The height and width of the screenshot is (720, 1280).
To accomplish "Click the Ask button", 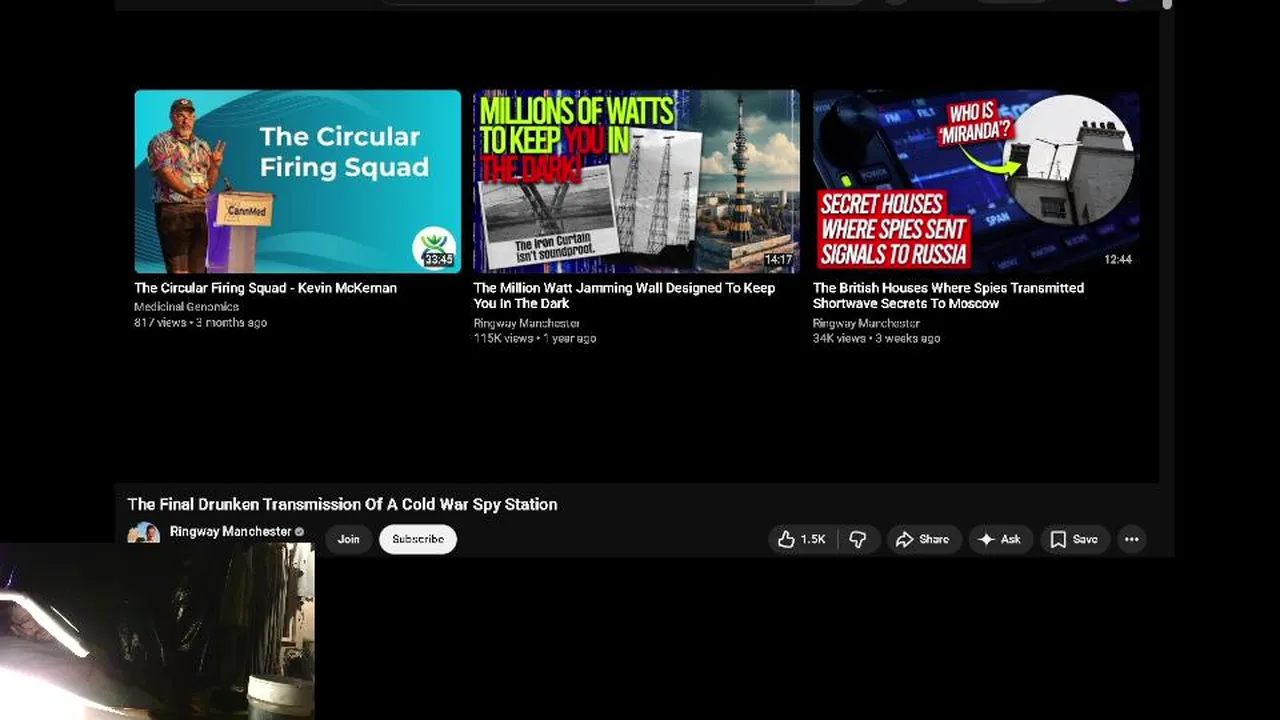I will pos(999,539).
